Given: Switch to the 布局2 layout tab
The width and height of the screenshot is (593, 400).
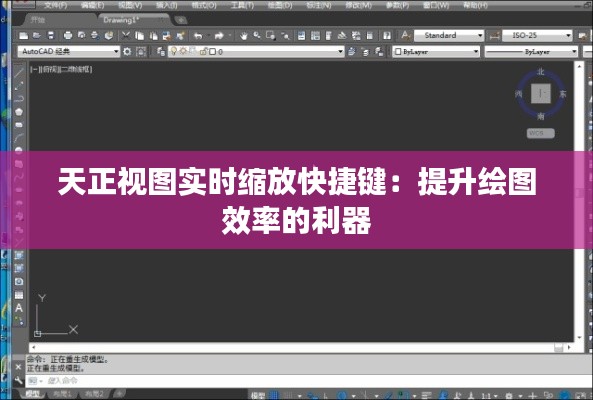Looking at the screenshot, I should click(x=95, y=394).
